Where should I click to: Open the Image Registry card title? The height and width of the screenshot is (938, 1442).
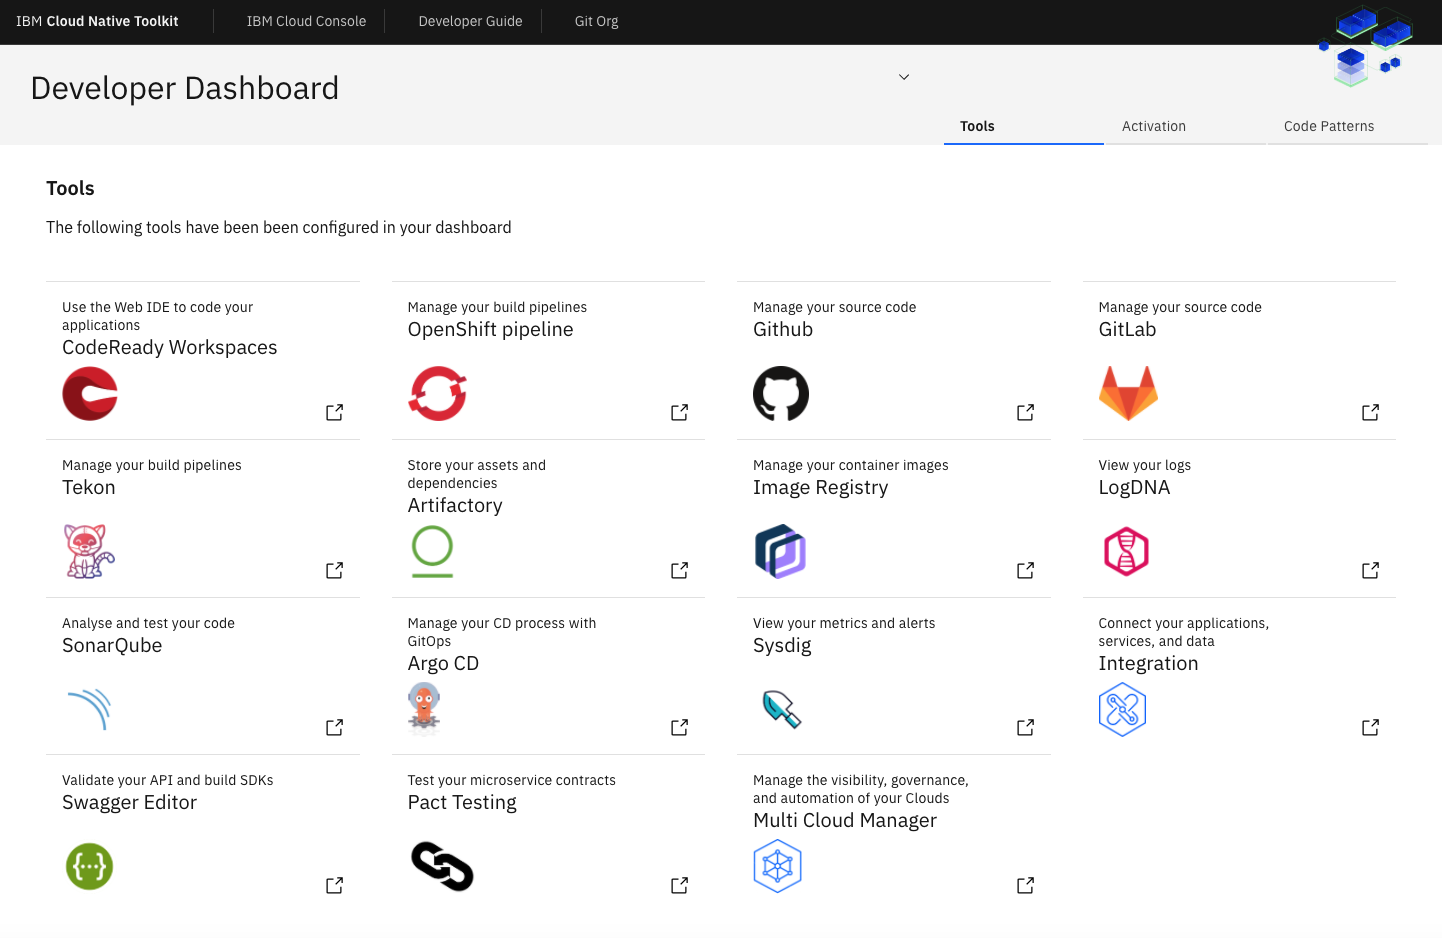[x=820, y=487]
